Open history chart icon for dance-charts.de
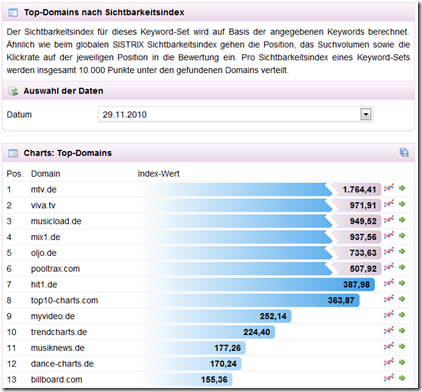The width and height of the screenshot is (422, 392). (389, 362)
